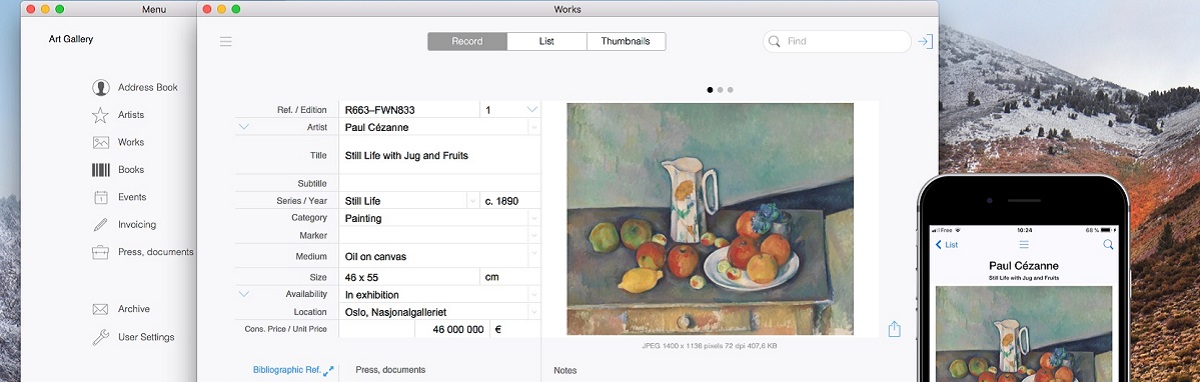Open the Category dropdown arrow
Viewport: 1200px width, 382px height.
534,218
